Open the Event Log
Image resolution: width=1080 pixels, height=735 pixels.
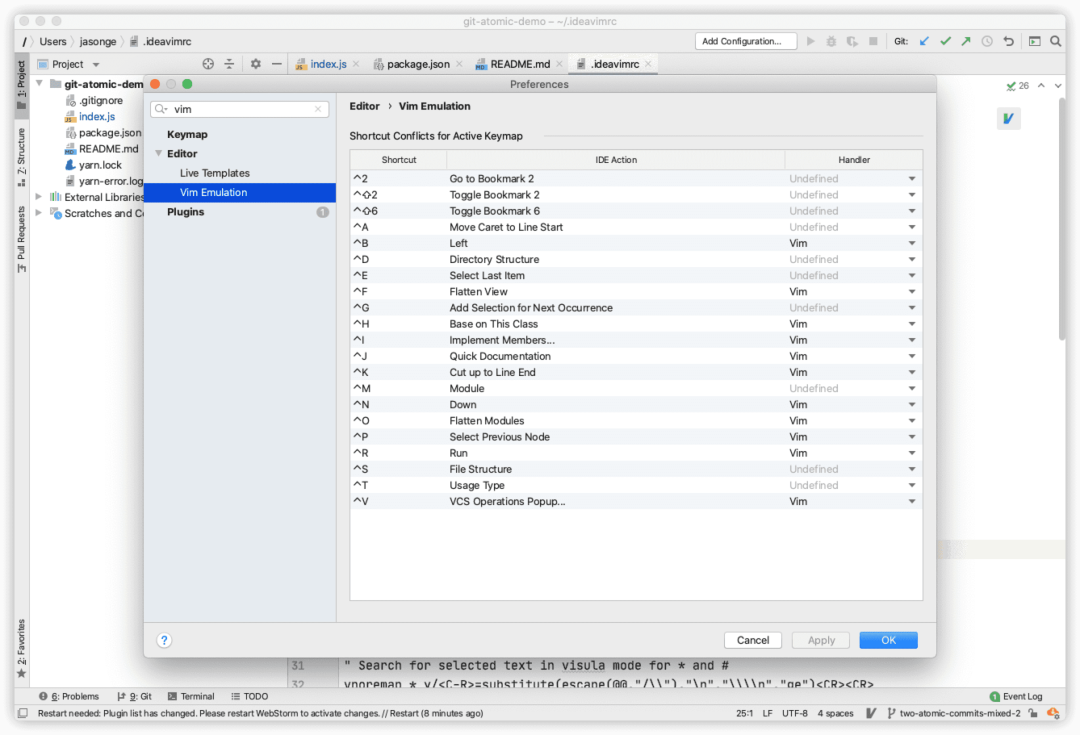coord(1016,696)
